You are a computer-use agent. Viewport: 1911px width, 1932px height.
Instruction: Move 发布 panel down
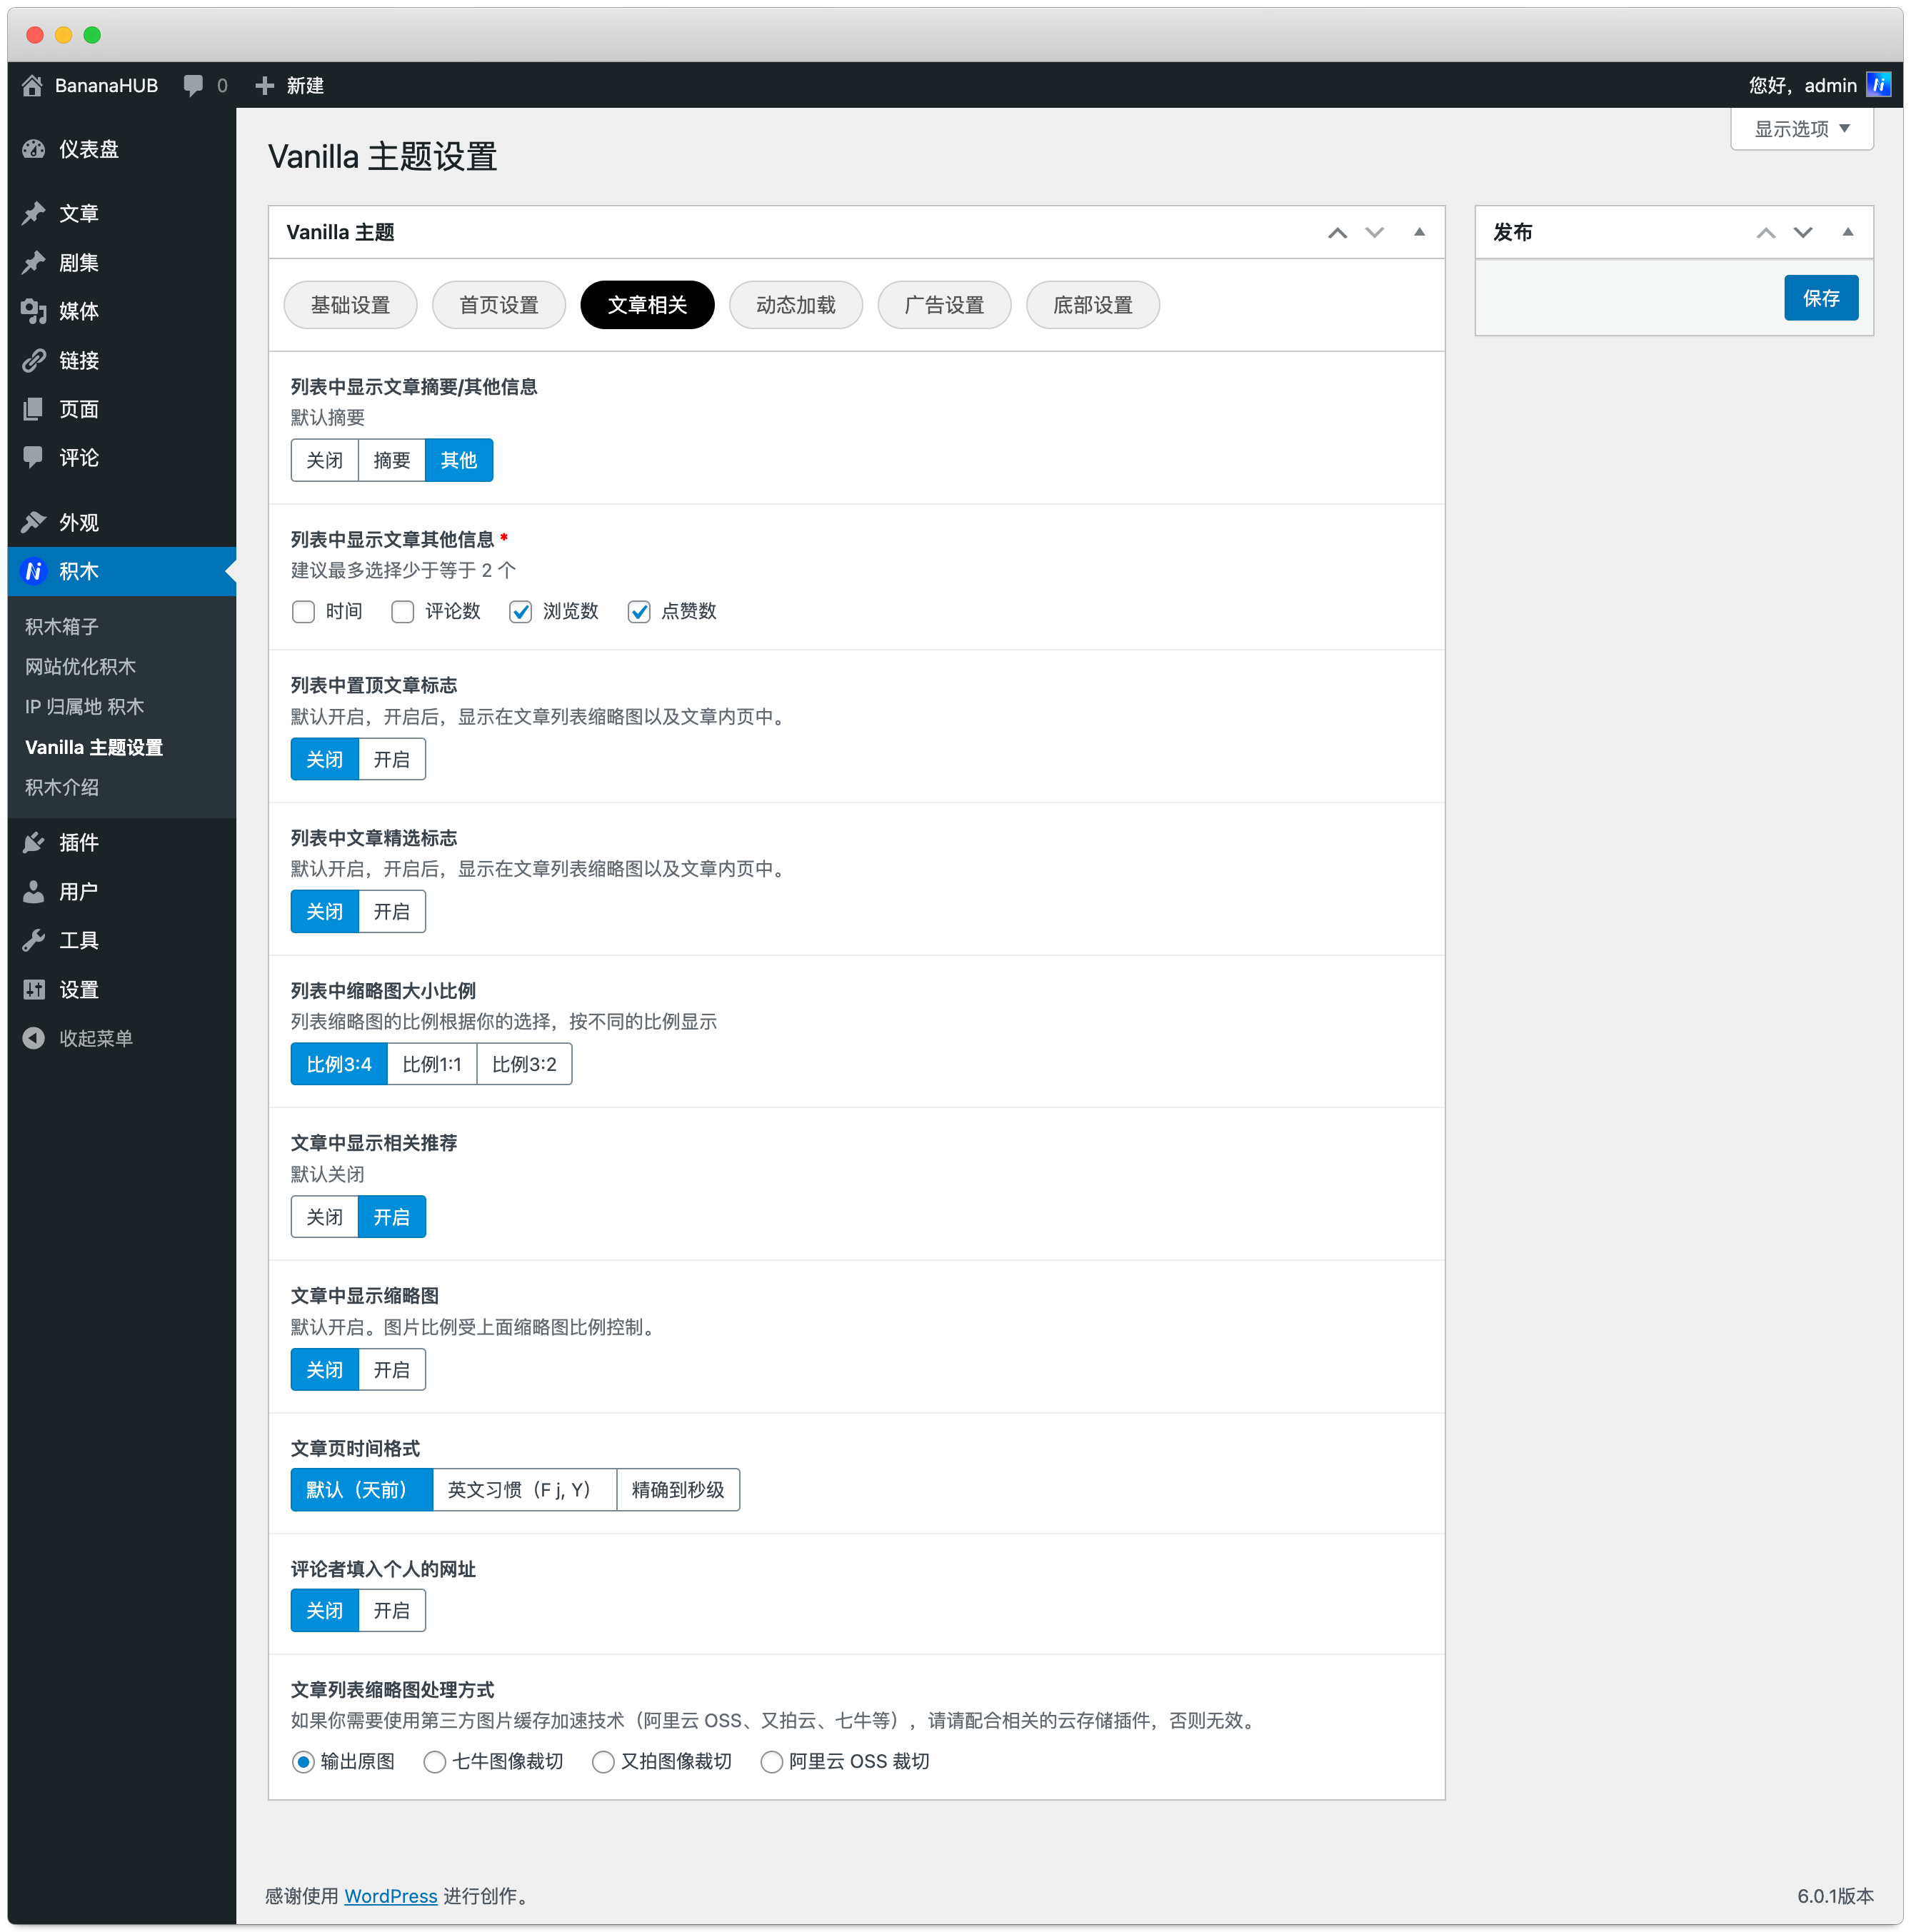click(1803, 232)
